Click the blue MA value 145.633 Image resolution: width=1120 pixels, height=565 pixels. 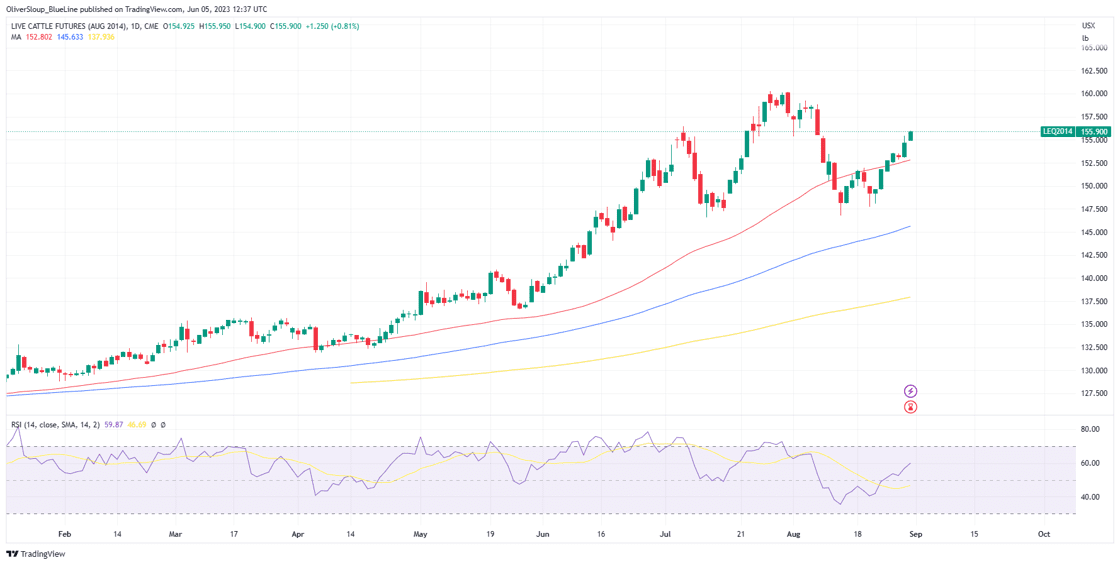[x=70, y=36]
